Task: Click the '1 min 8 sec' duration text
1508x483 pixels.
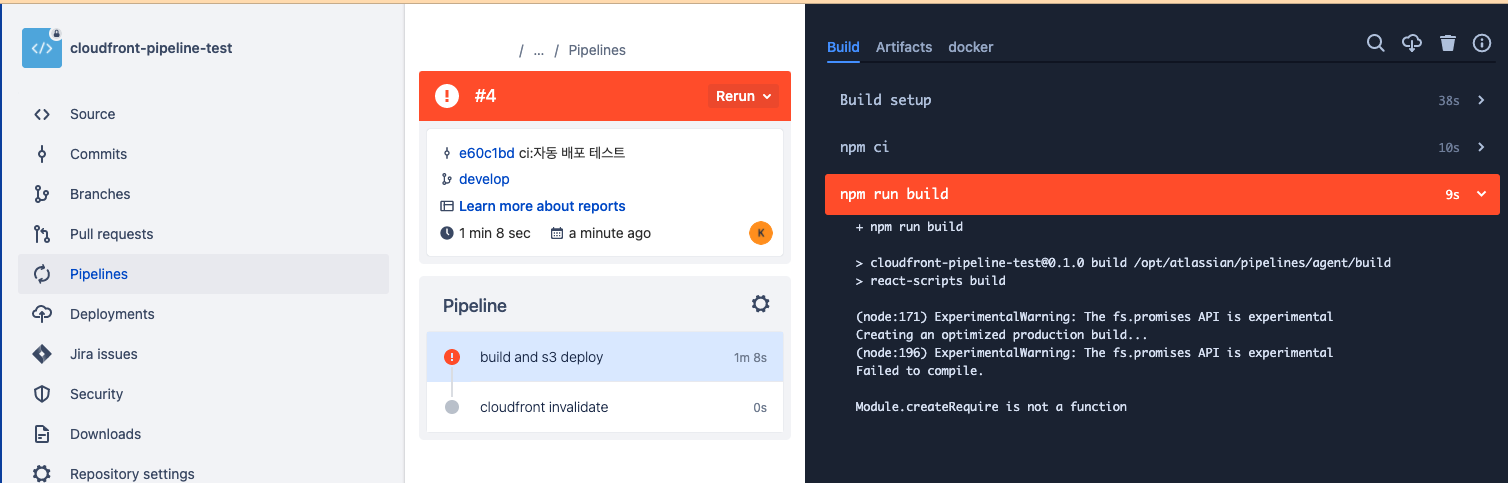Action: tap(494, 233)
